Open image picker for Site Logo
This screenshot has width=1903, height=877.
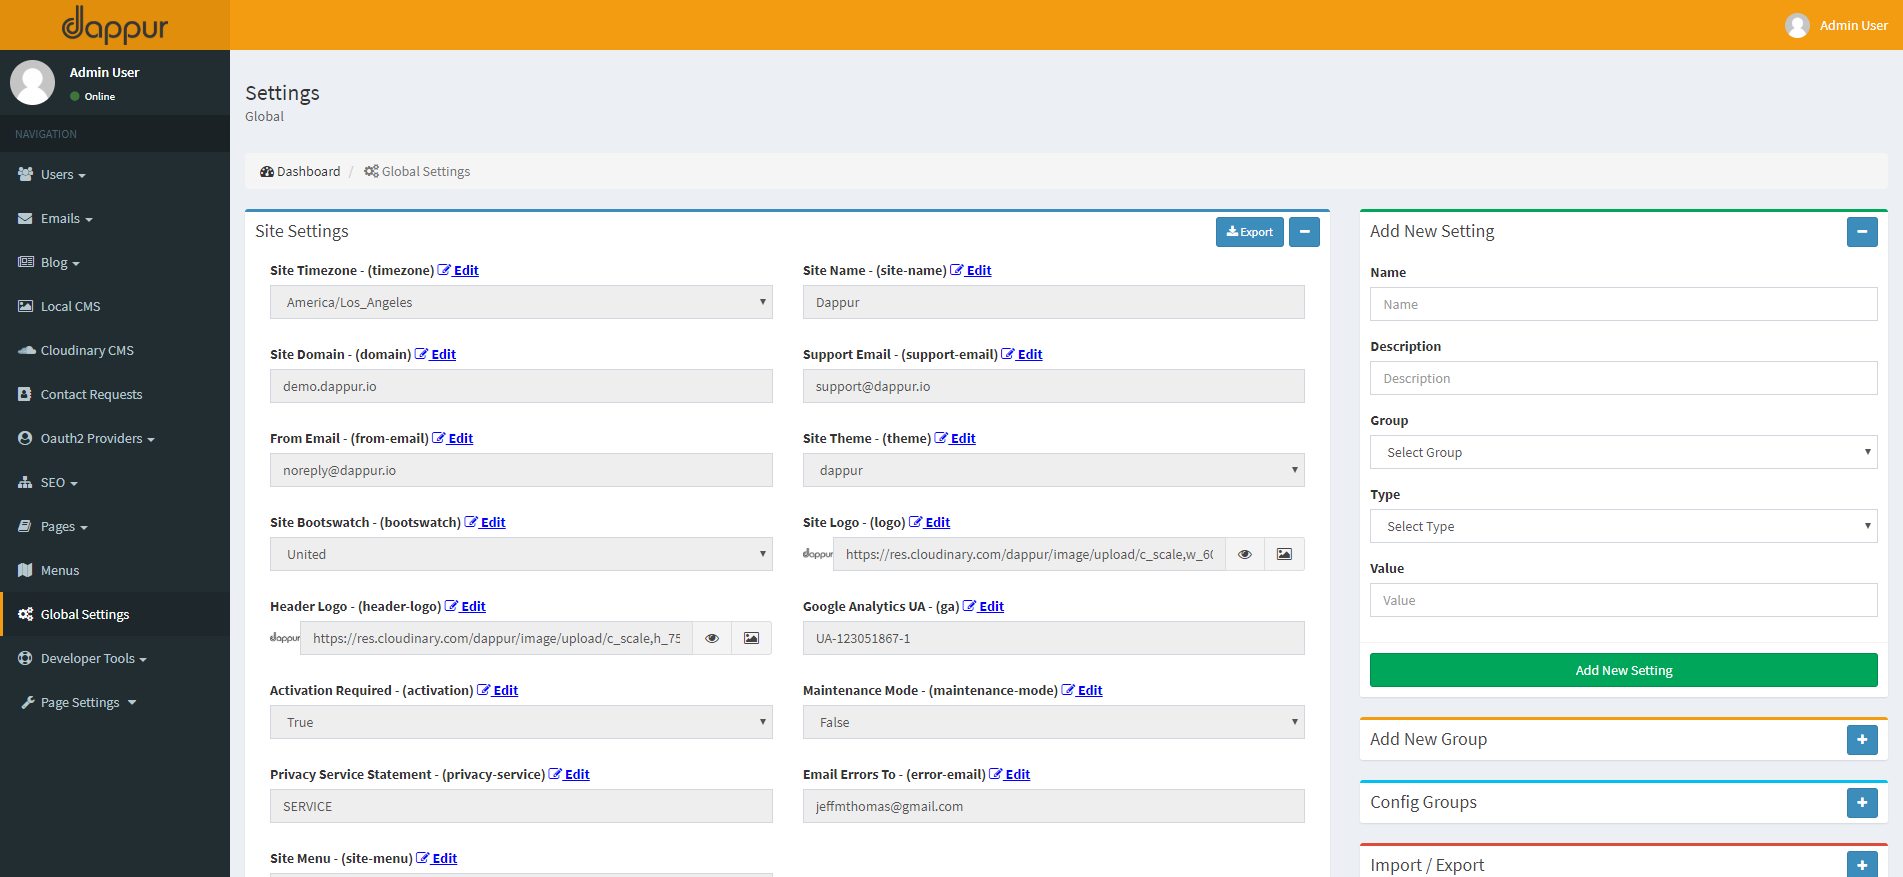point(1284,554)
